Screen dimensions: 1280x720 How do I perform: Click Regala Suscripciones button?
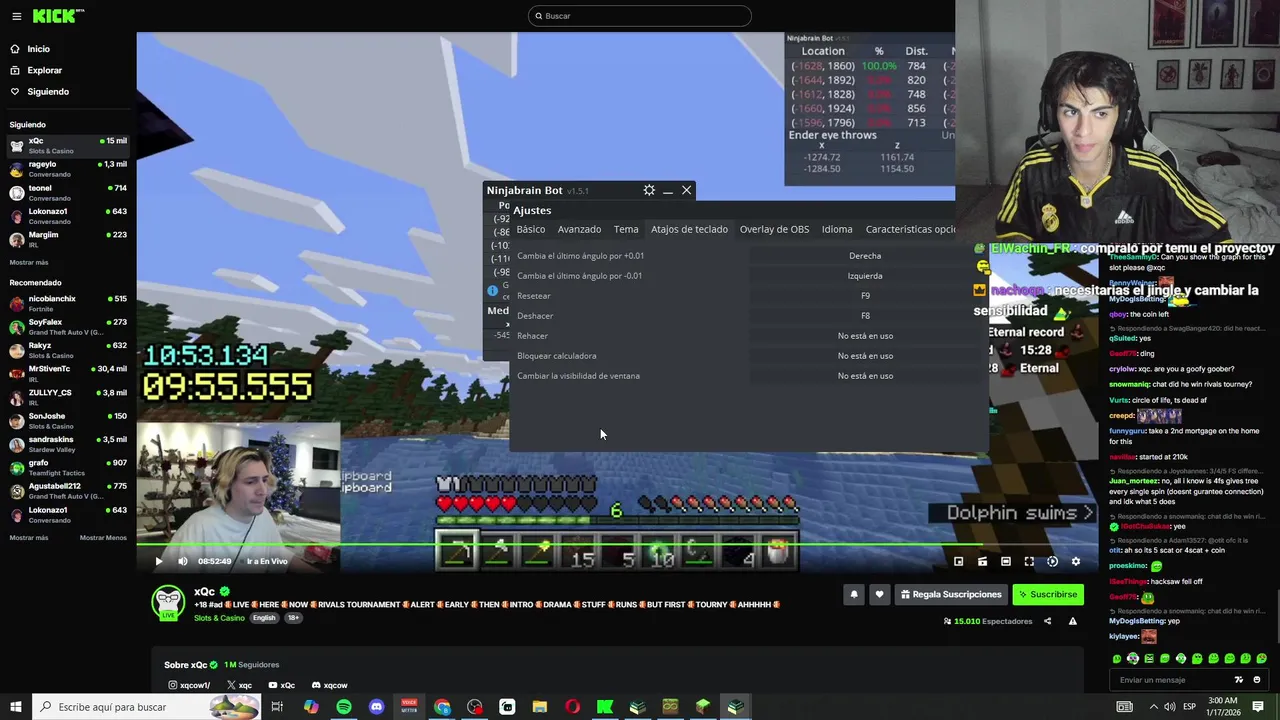(951, 594)
